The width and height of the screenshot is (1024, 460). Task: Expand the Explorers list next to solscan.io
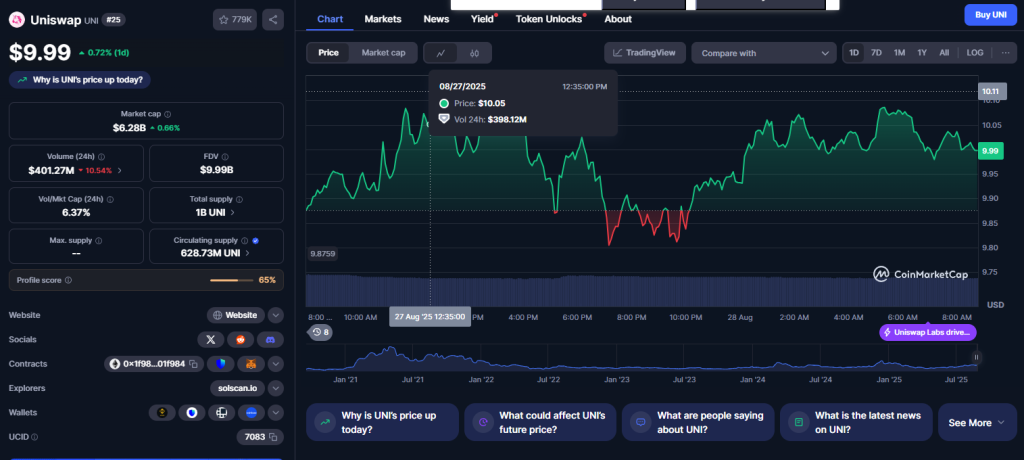click(275, 388)
